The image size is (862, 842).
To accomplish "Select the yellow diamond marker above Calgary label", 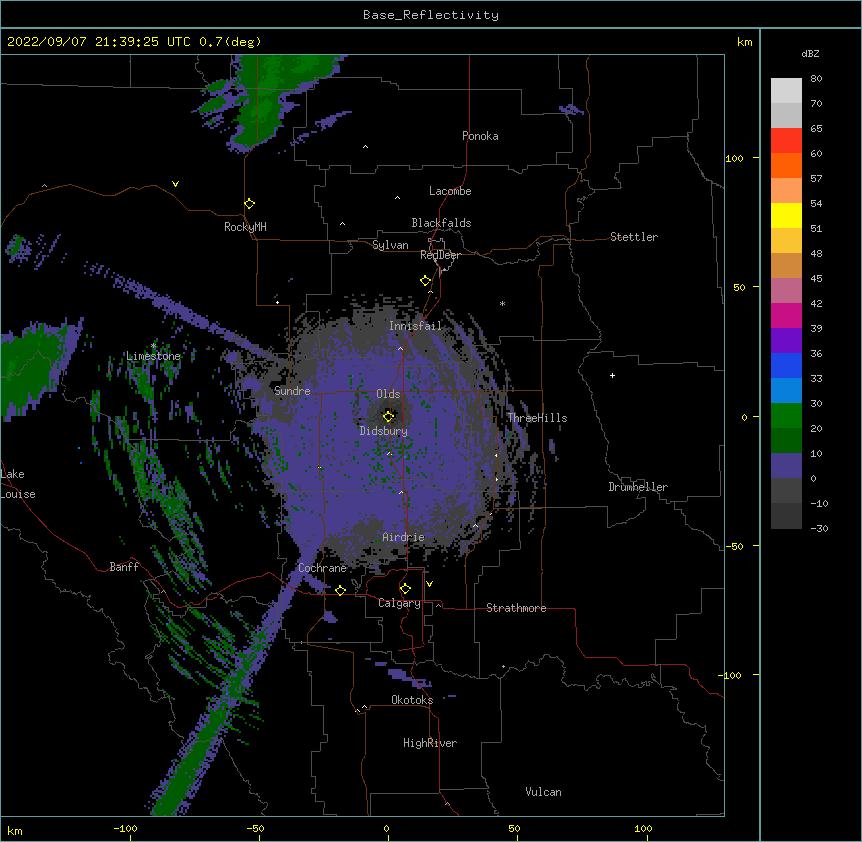I will coord(405,589).
